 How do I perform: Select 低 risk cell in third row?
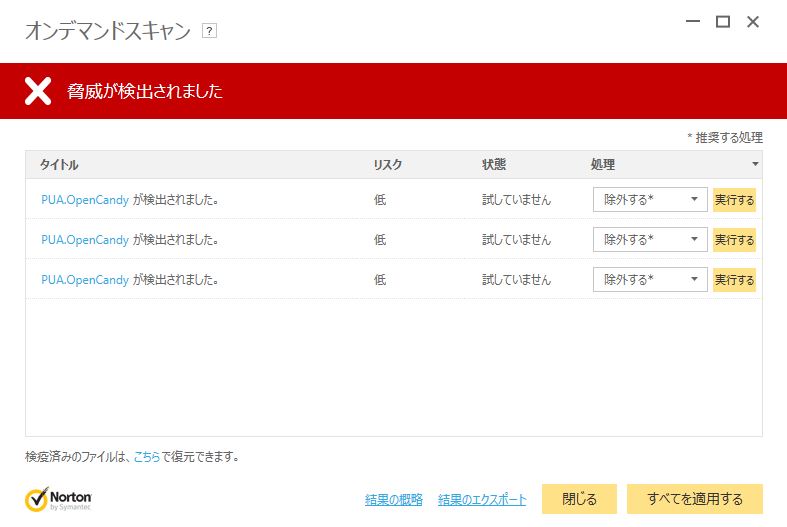[x=380, y=280]
